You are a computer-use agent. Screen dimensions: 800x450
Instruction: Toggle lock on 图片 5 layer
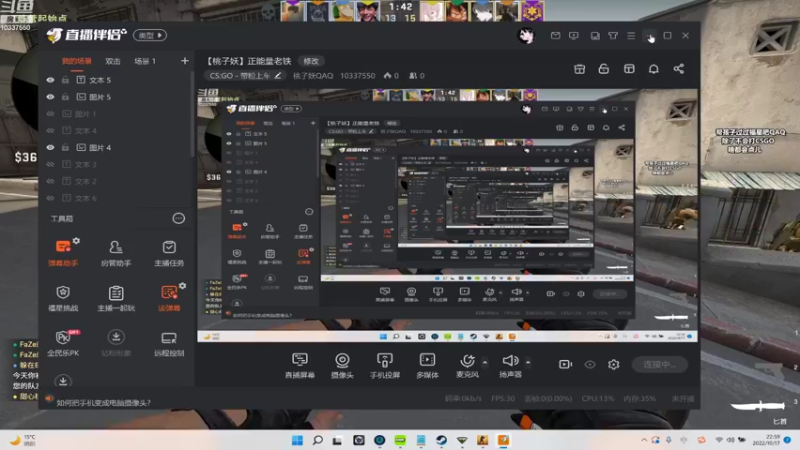pyautogui.click(x=65, y=97)
